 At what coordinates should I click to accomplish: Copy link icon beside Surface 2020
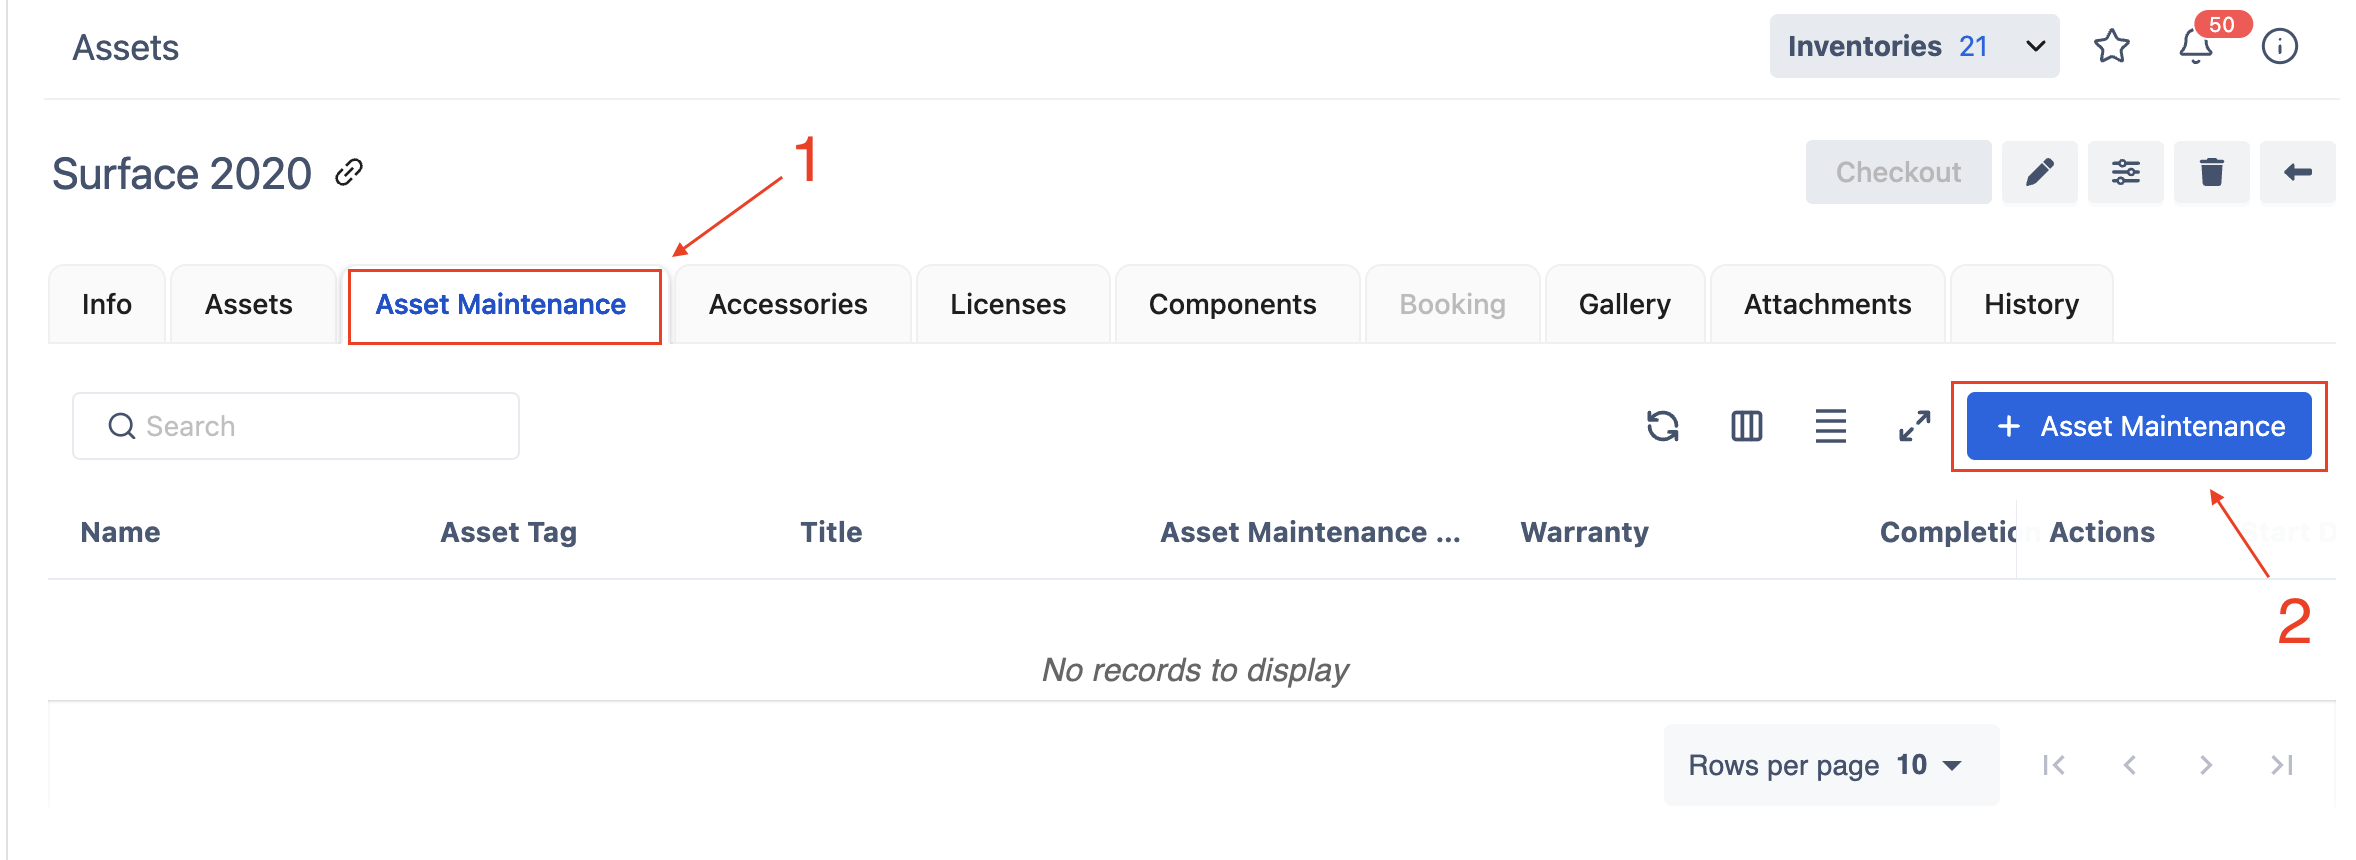point(348,172)
